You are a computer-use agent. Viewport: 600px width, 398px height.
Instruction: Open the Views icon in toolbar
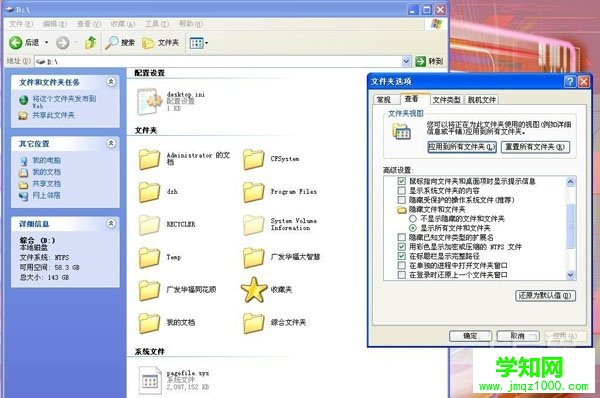click(196, 43)
